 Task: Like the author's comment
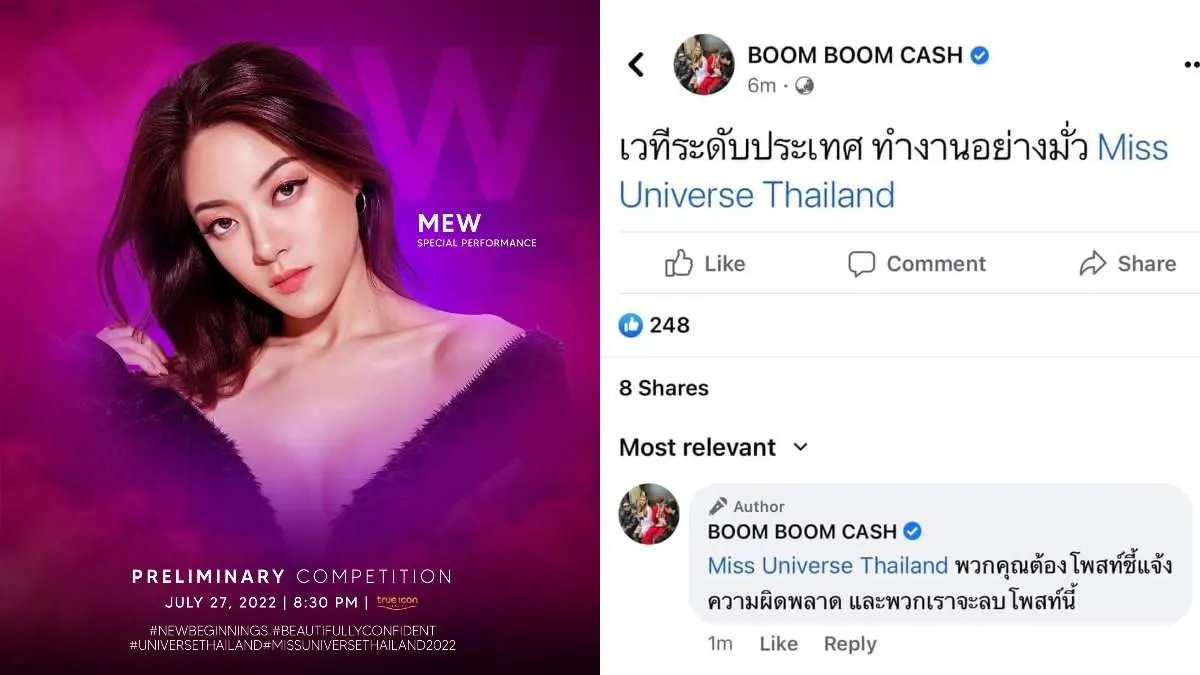click(x=778, y=644)
